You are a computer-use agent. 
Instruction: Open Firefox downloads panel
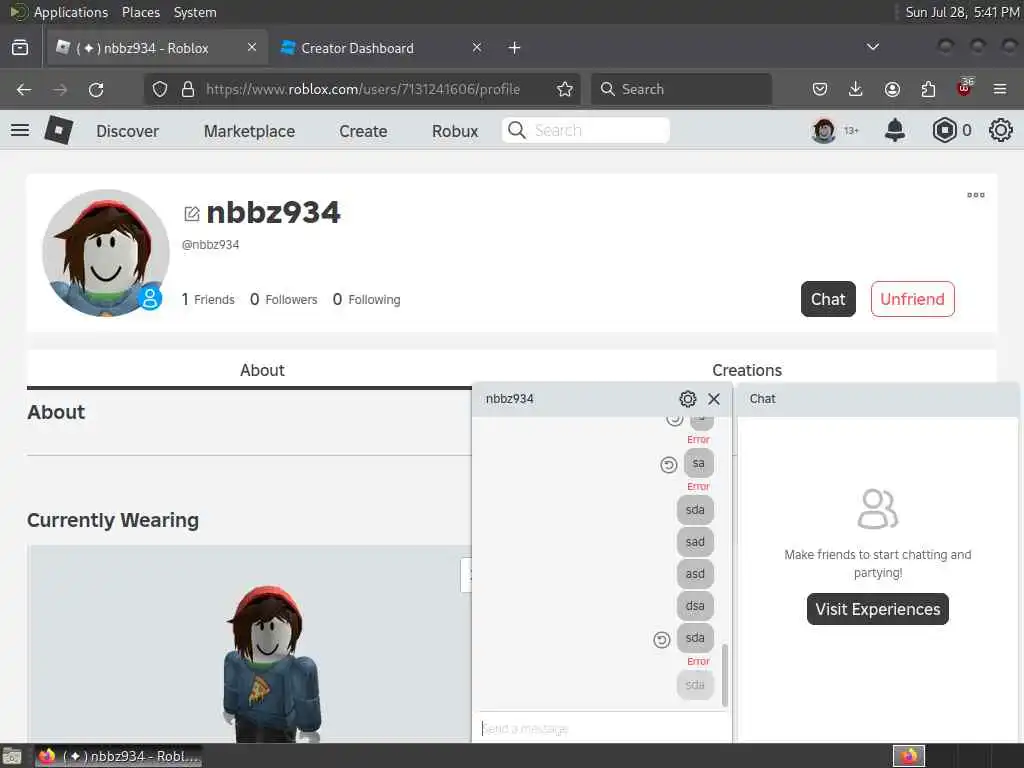pyautogui.click(x=856, y=89)
